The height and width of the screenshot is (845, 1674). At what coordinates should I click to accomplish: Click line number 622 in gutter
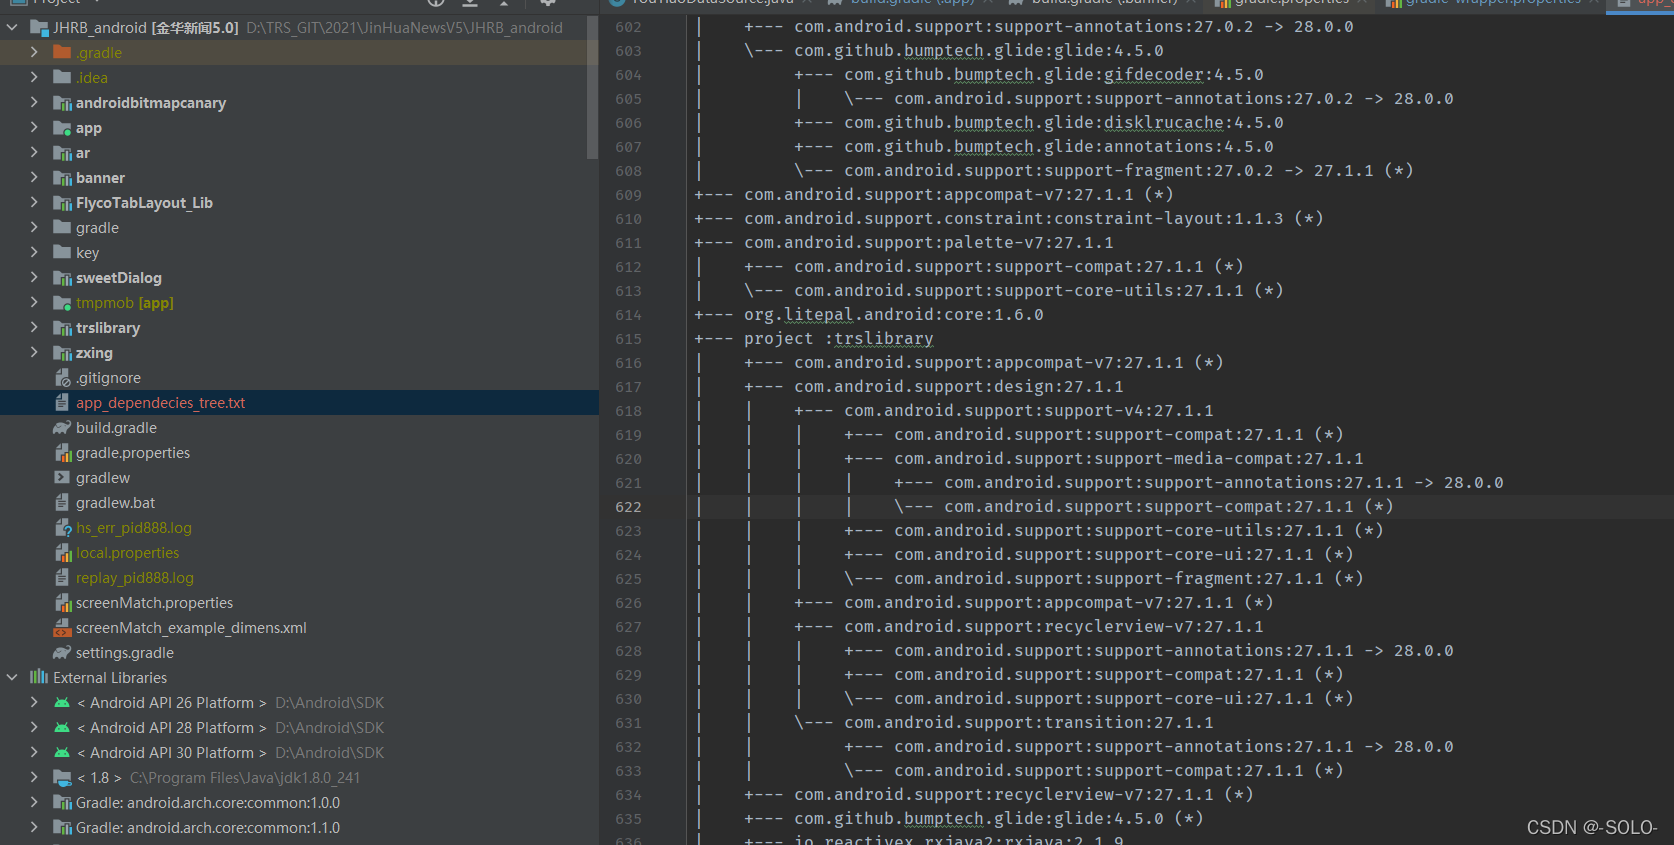click(628, 507)
